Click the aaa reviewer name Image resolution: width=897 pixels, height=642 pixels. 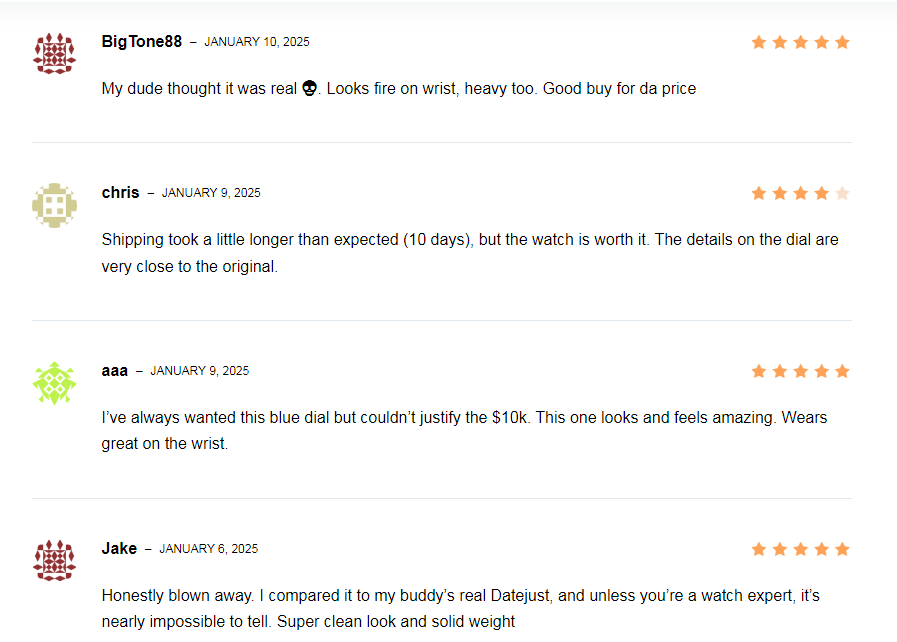point(114,371)
